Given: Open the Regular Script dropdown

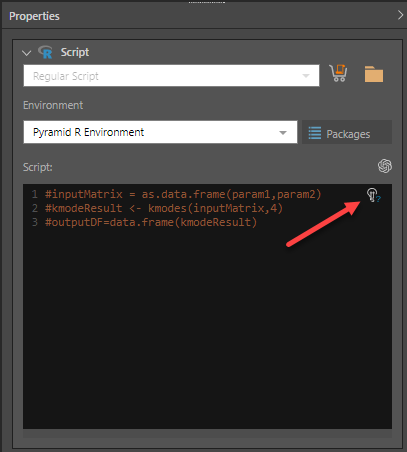Looking at the screenshot, I should (x=171, y=76).
